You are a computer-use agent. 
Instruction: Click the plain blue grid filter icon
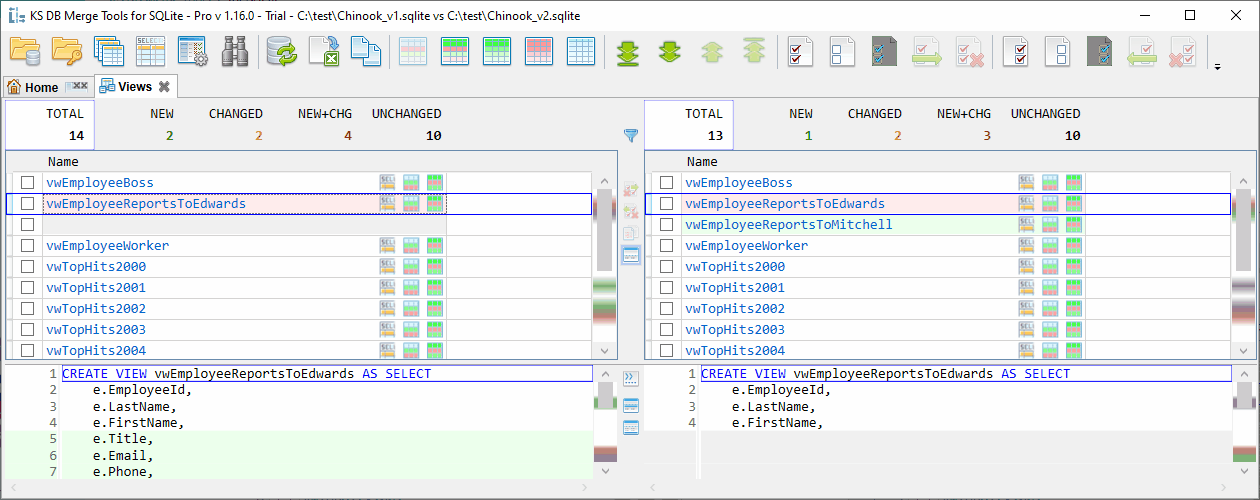click(582, 51)
